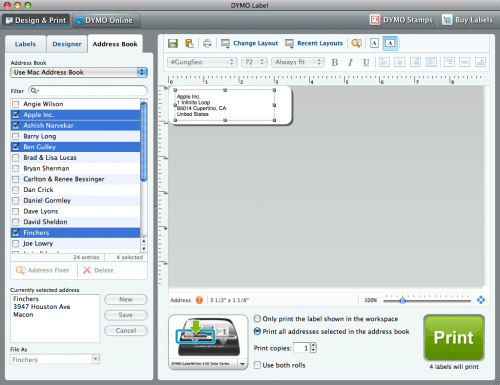Uncheck the Ben Gulley contact
The image size is (500, 385).
pos(16,147)
